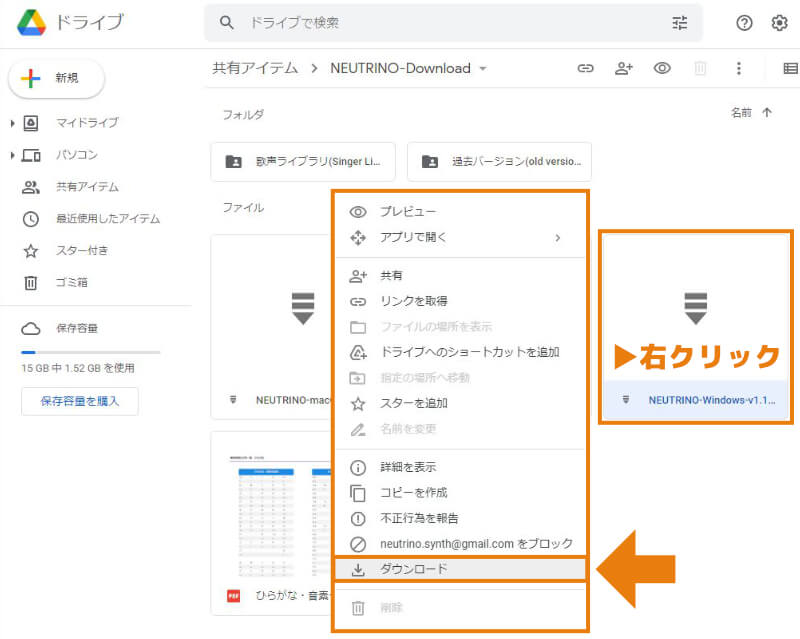Click the PDF icon beside ひらがな・音素
This screenshot has width=800, height=639.
(233, 595)
